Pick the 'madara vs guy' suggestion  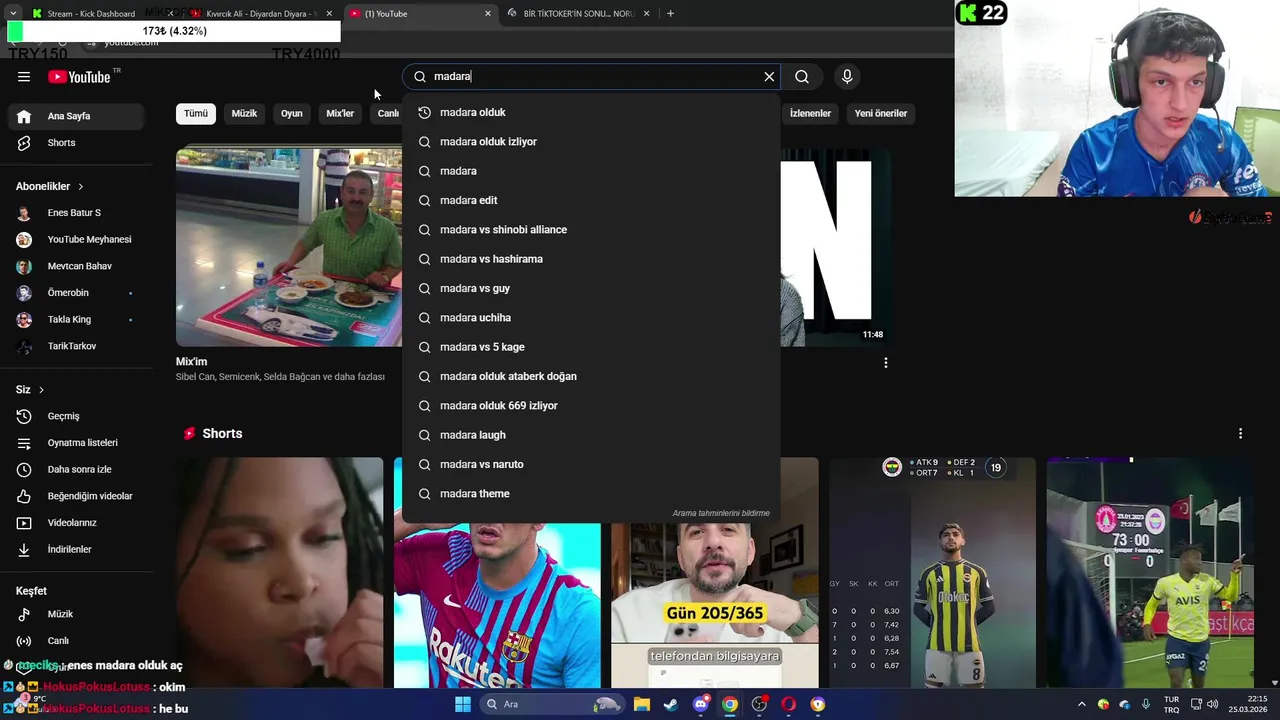point(591,288)
